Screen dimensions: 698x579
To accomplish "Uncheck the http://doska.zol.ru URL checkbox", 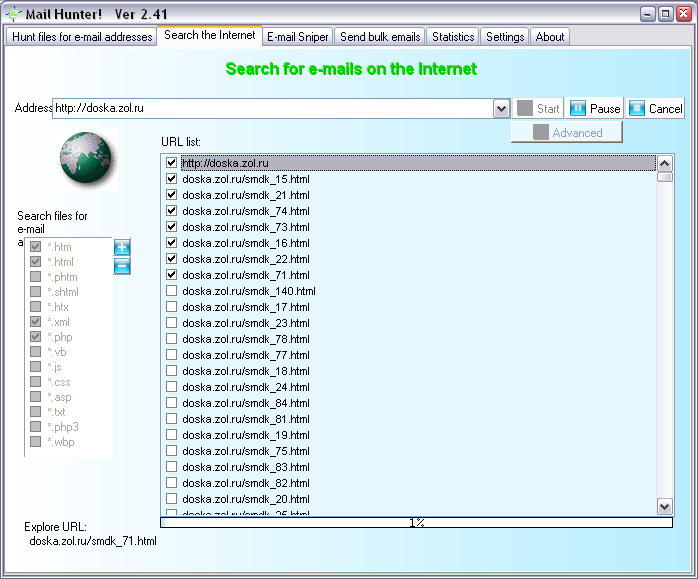I will 171,162.
